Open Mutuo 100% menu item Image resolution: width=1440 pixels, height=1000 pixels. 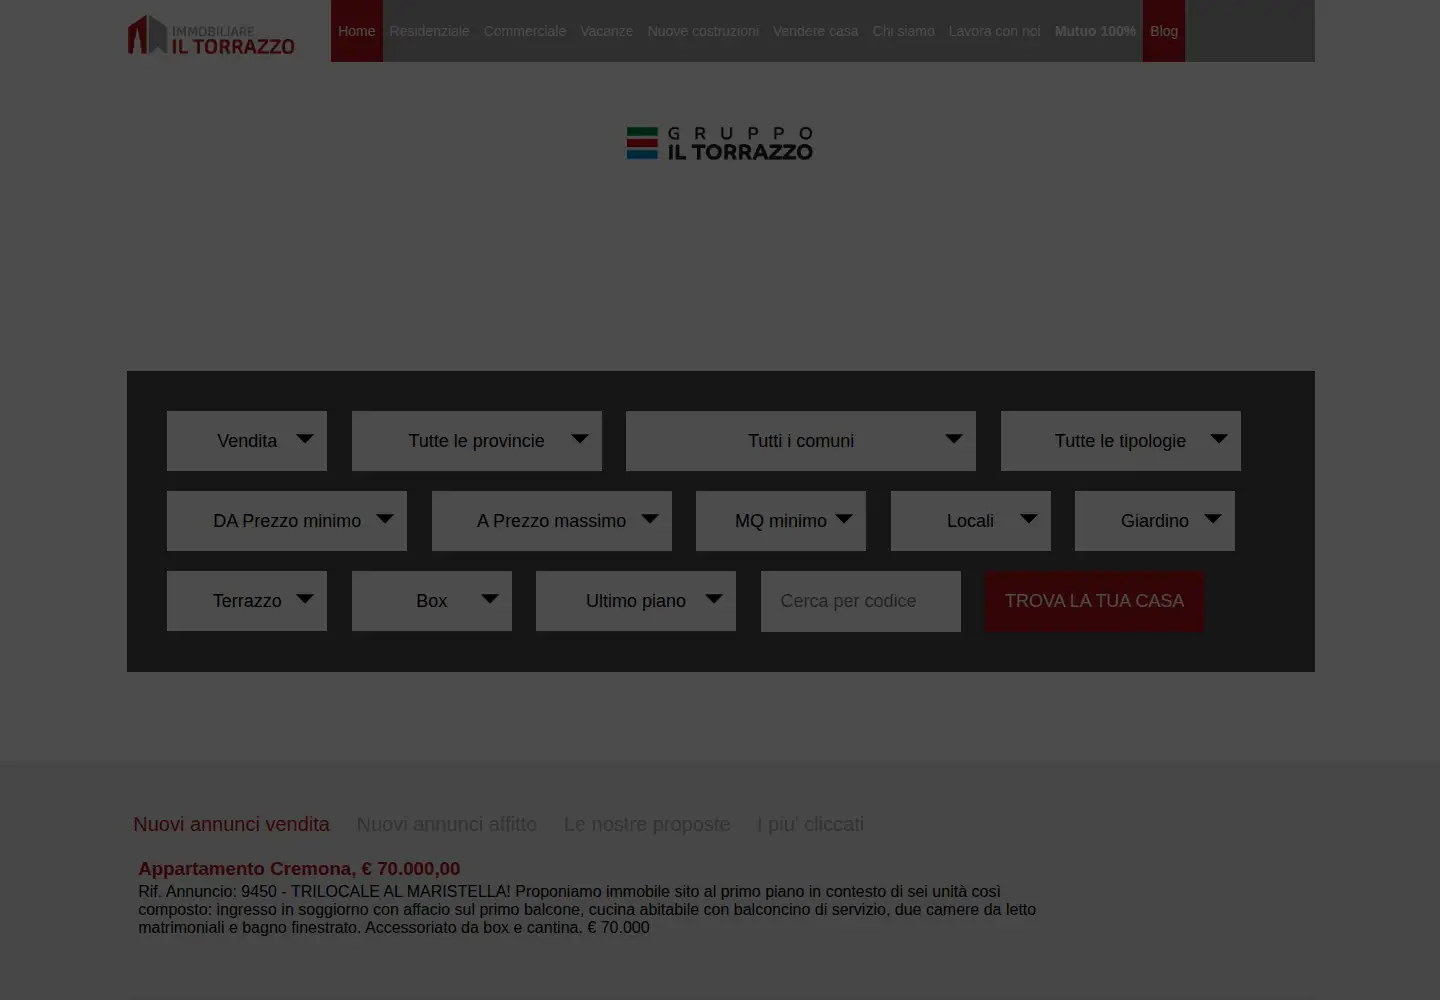[1095, 31]
